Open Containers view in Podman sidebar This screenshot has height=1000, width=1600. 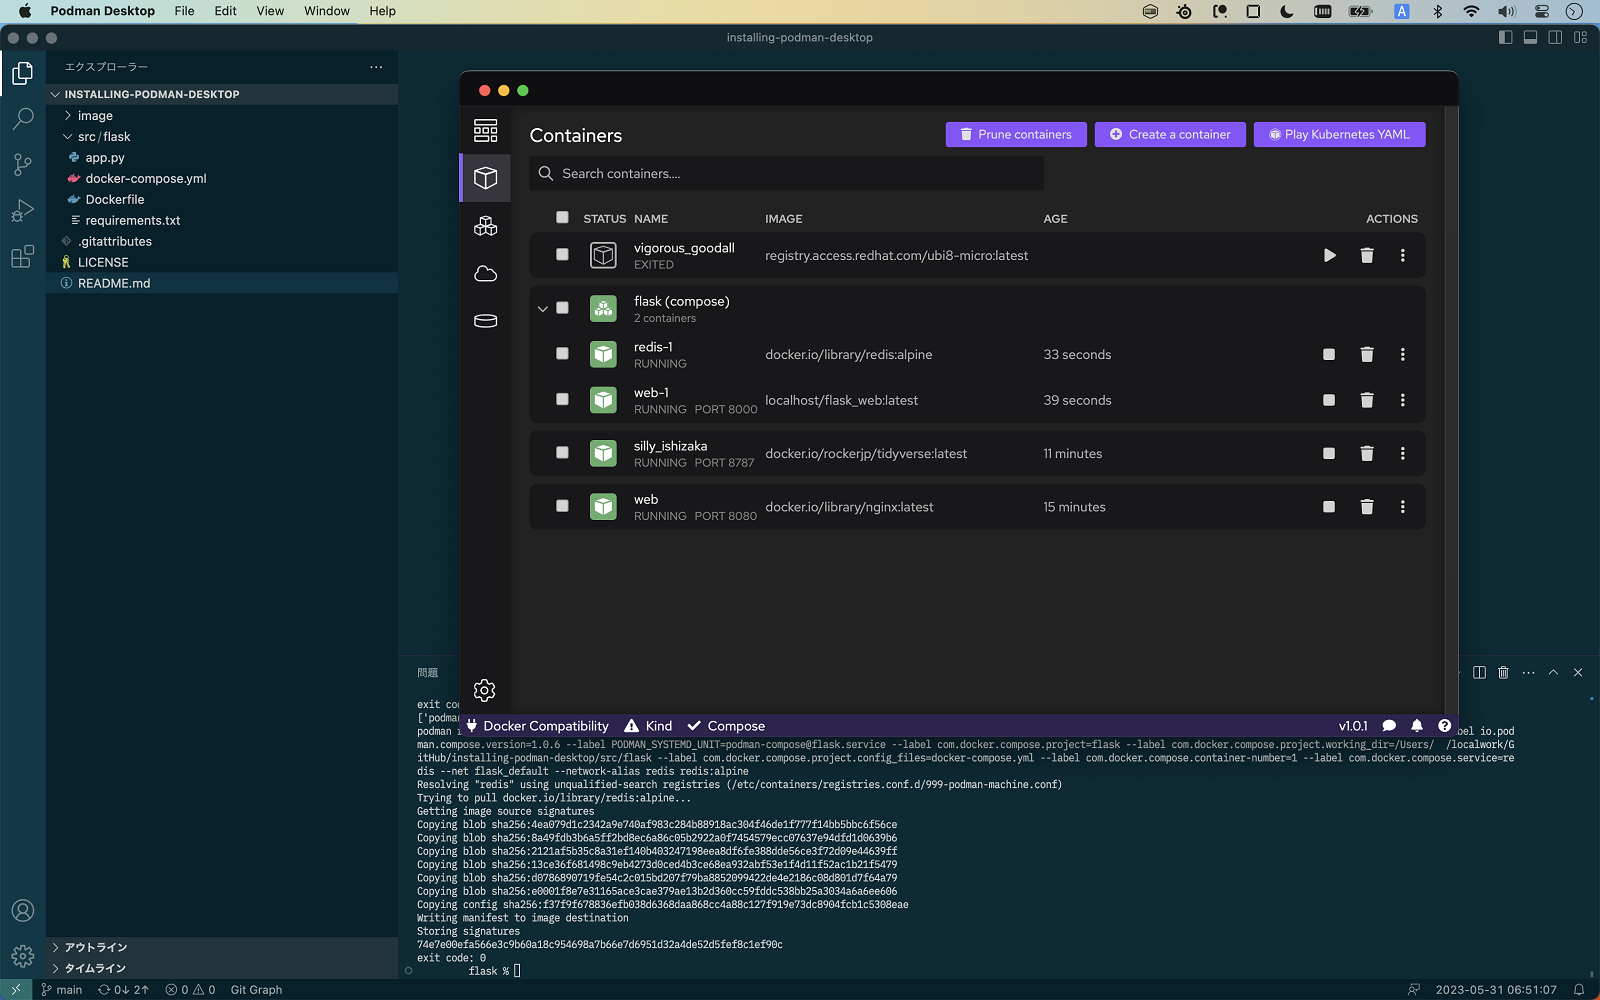[485, 178]
